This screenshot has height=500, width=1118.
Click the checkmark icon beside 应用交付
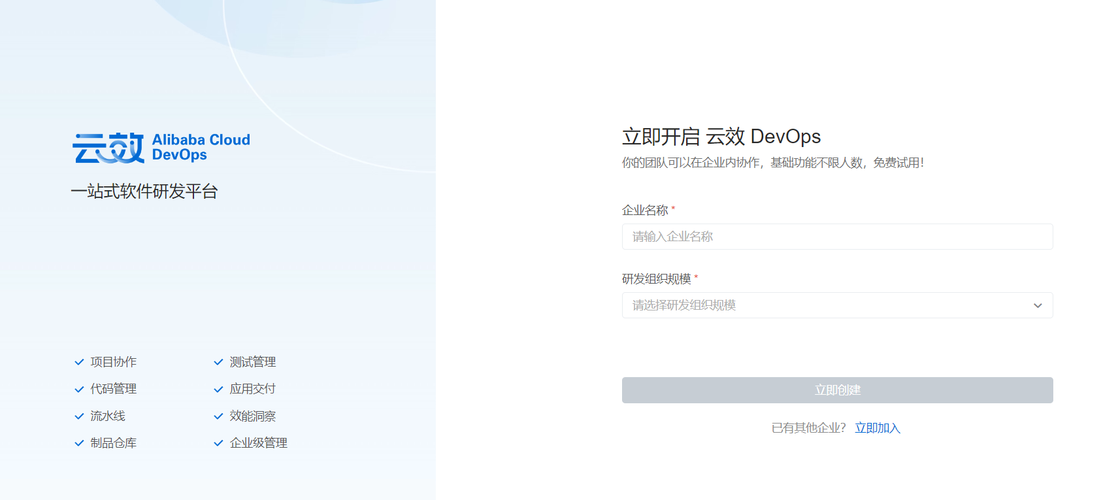point(219,389)
